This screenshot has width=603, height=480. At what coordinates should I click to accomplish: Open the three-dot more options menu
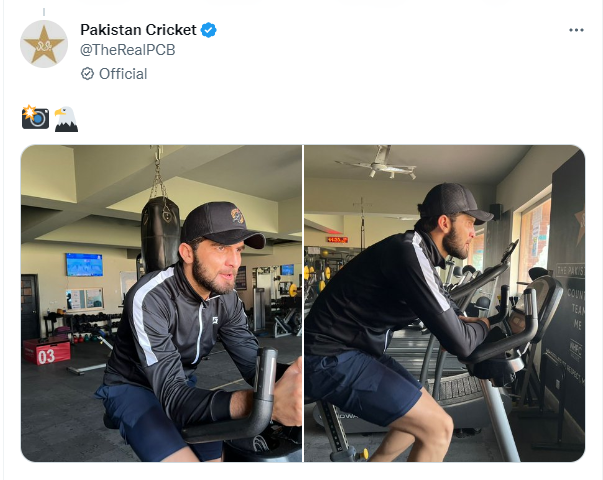pyautogui.click(x=576, y=31)
